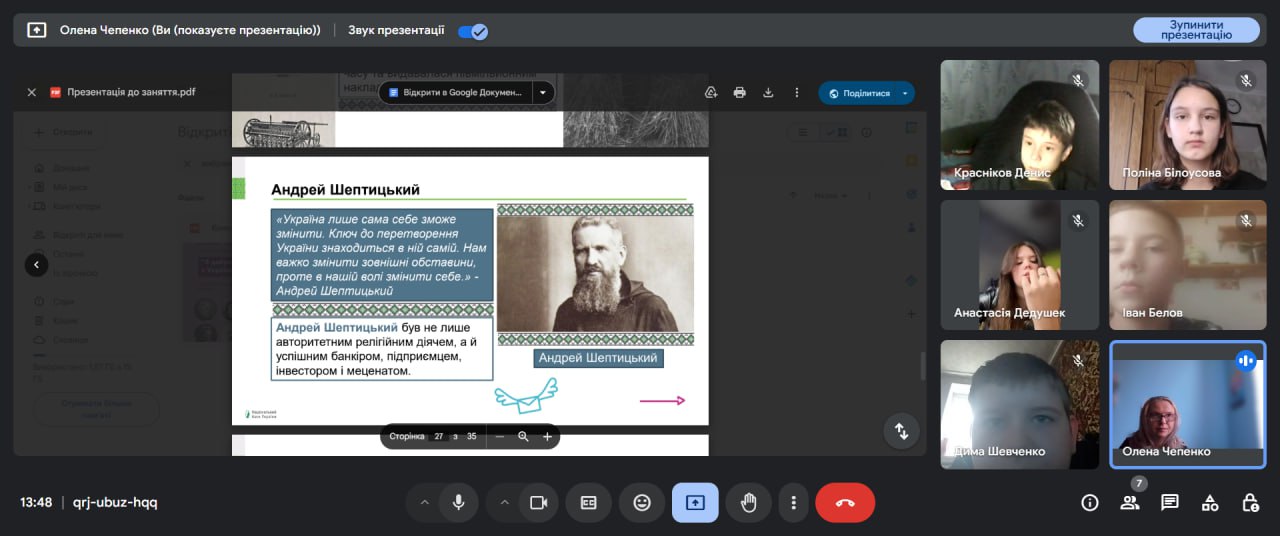Toggle closed captions button

click(589, 503)
